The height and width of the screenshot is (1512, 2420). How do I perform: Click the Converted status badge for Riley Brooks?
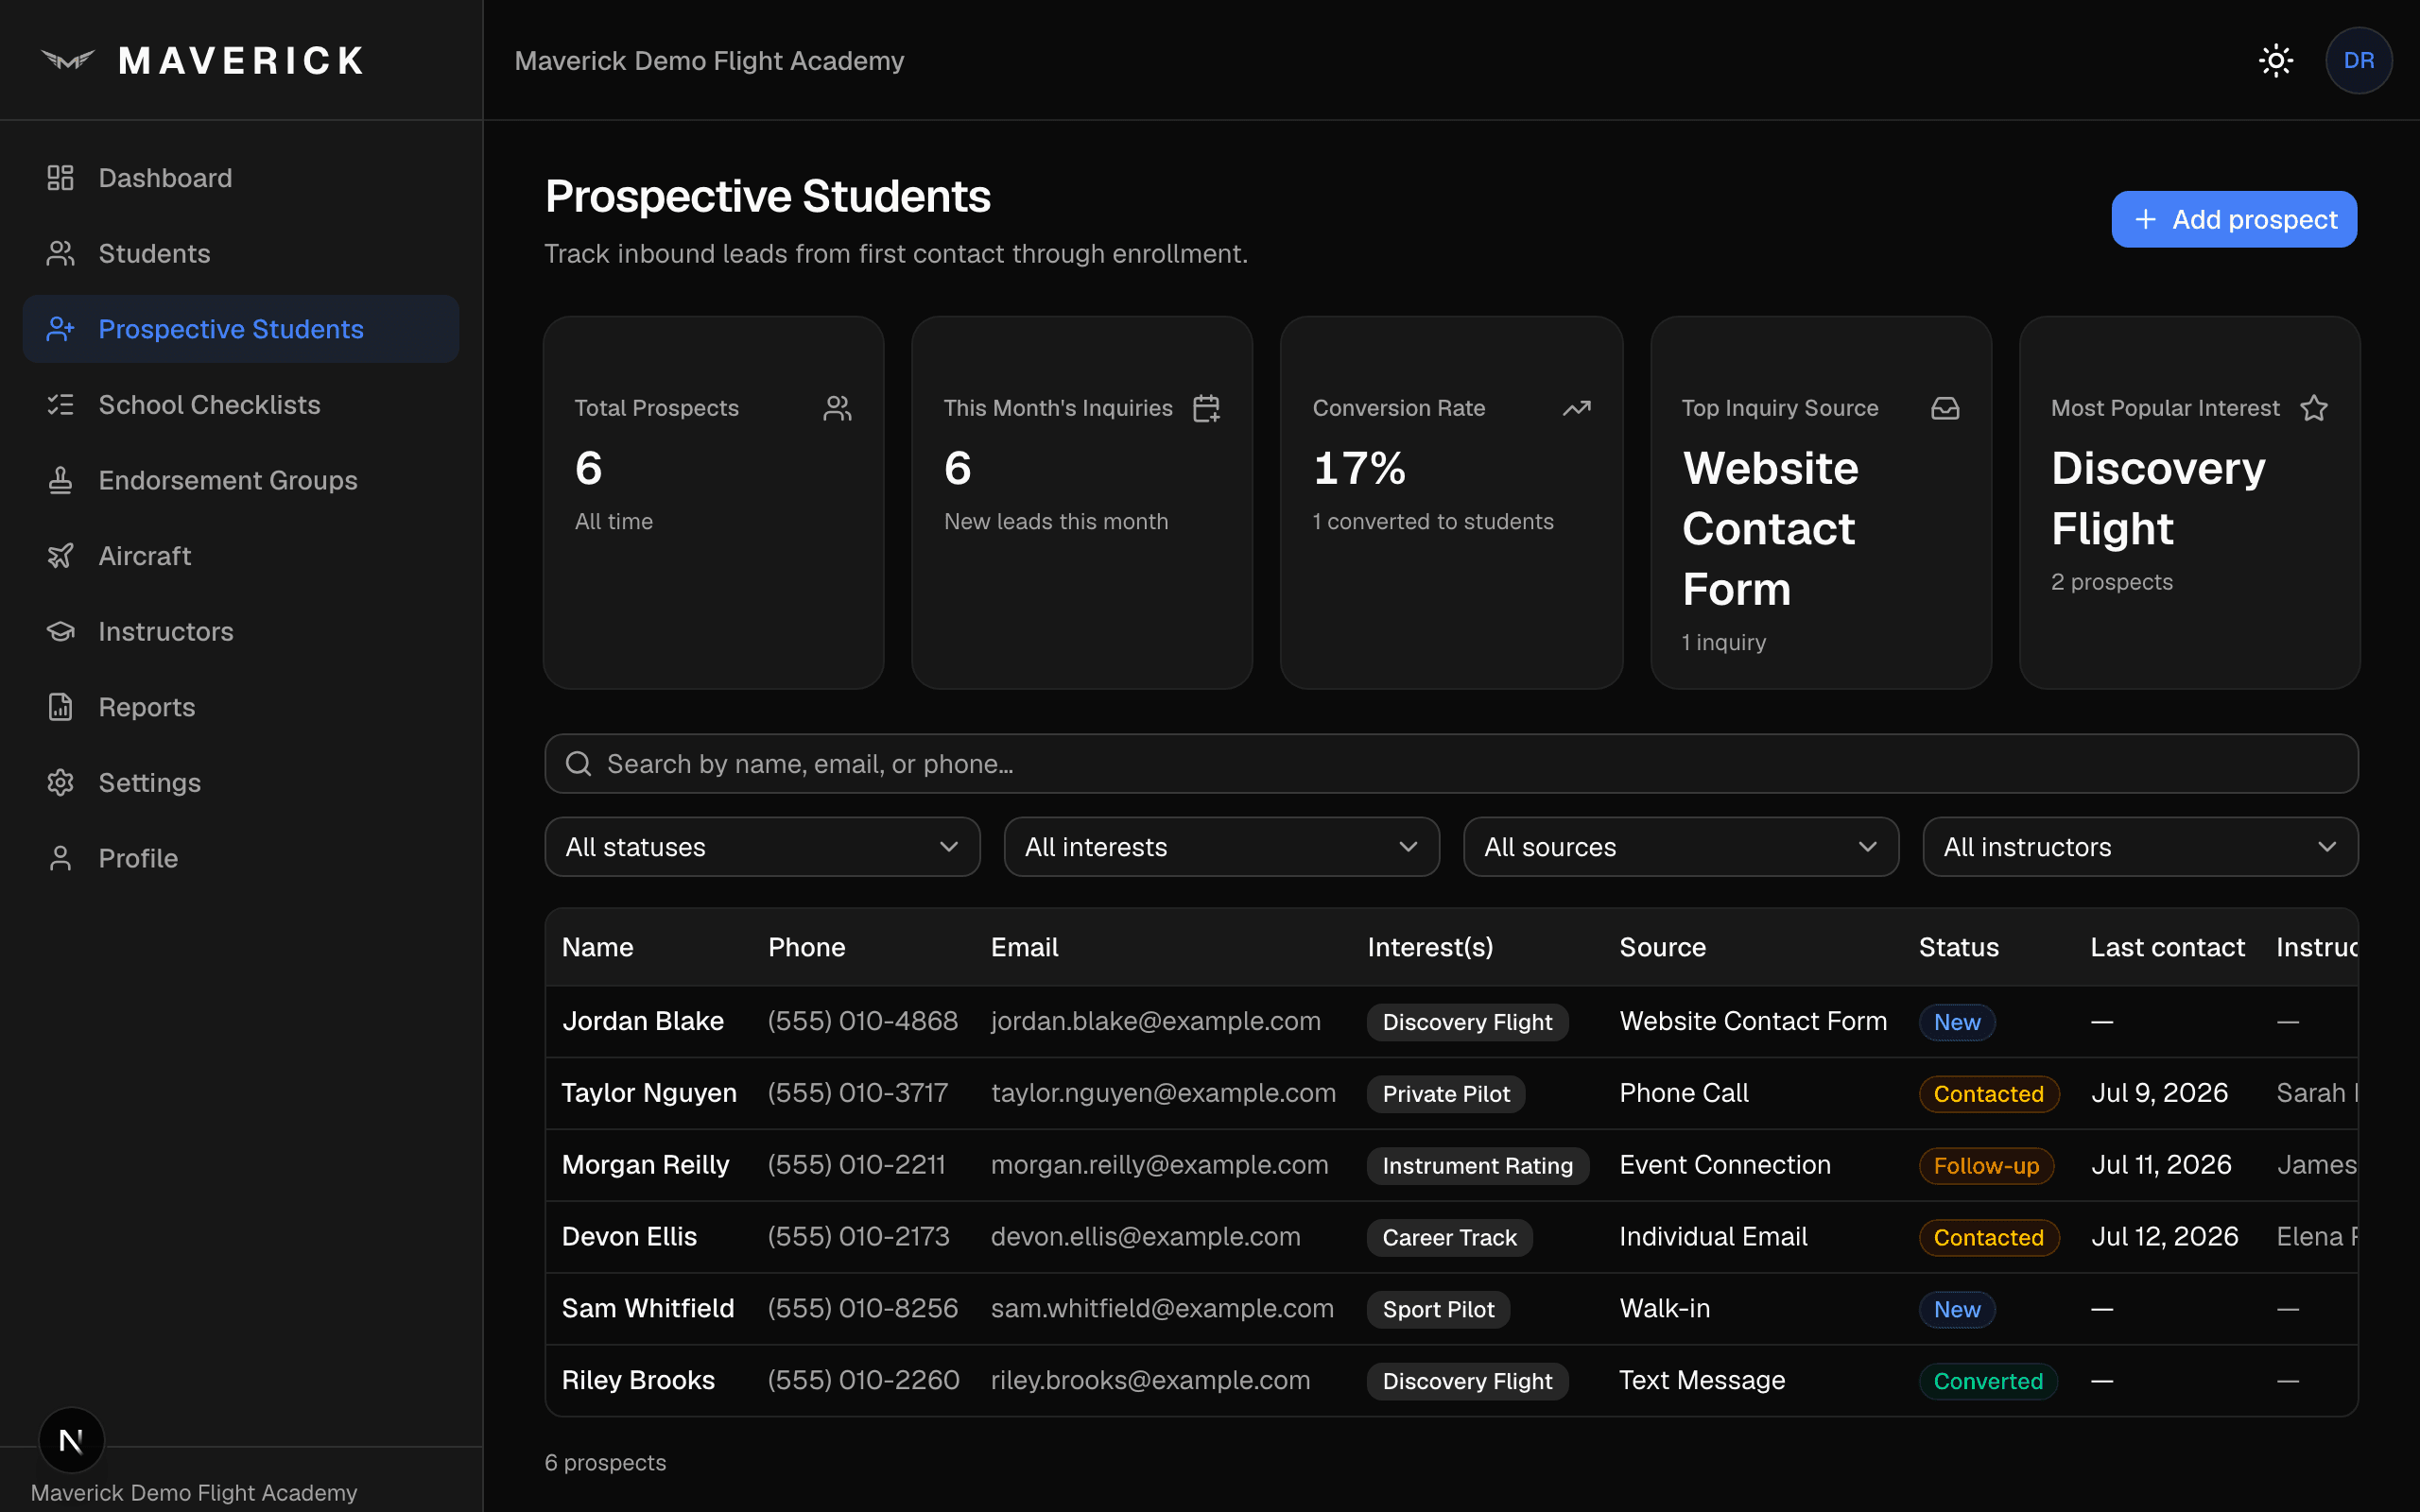tap(1988, 1381)
